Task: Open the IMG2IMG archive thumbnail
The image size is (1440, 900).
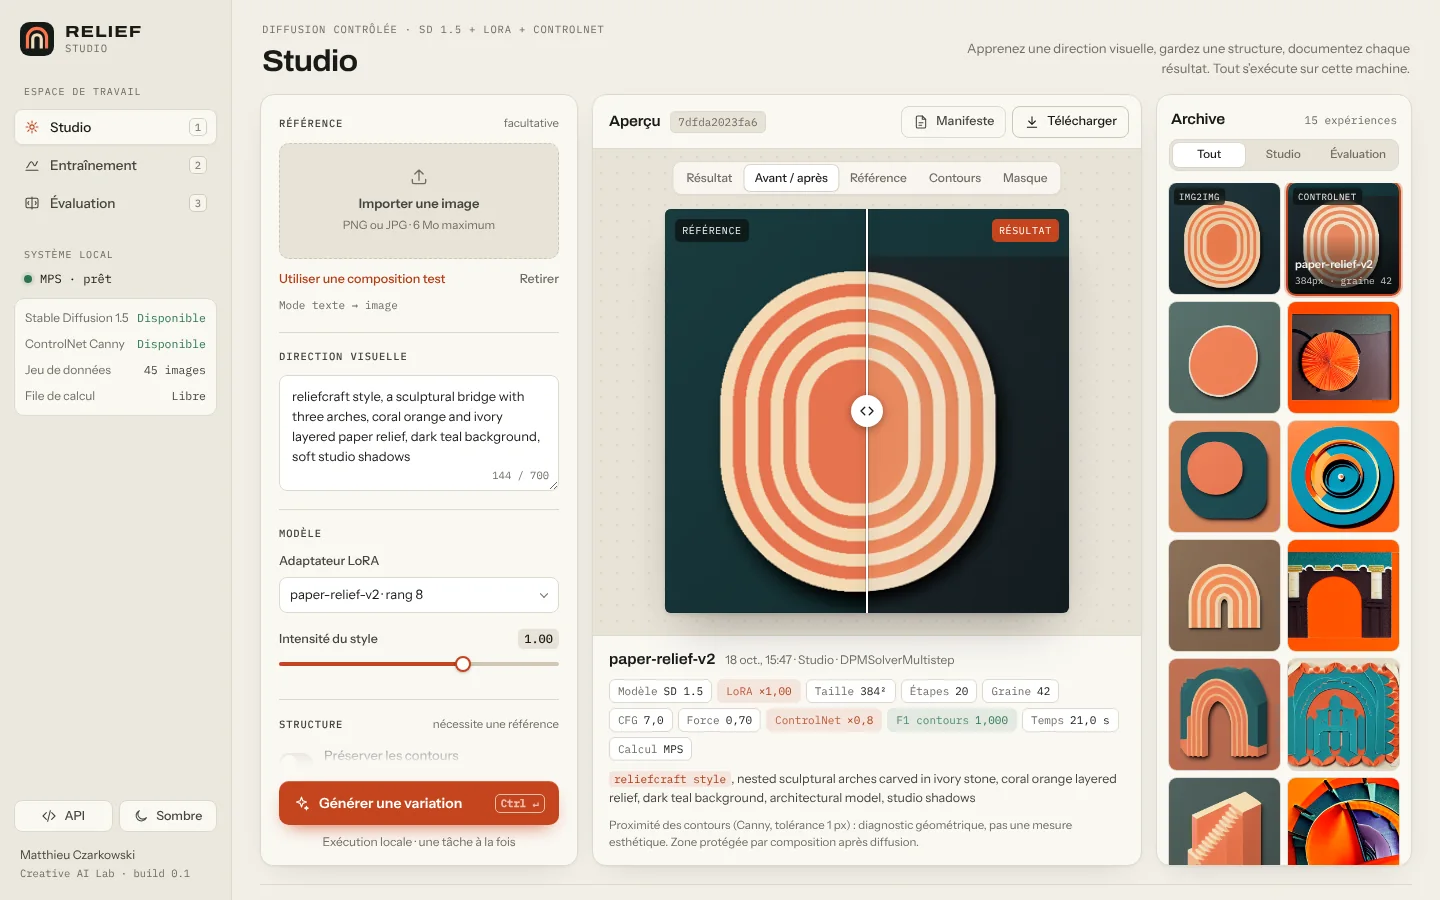Action: point(1224,239)
